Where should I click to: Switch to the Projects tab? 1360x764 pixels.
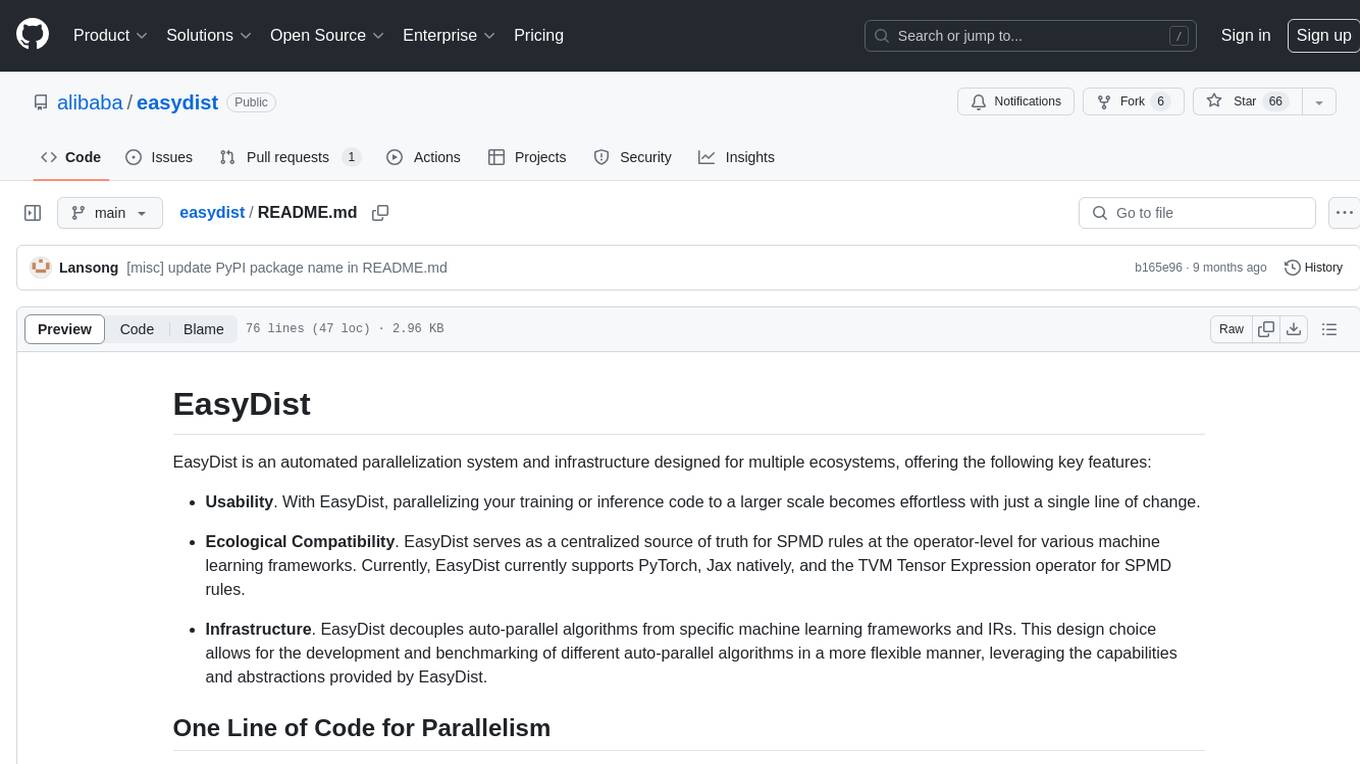[527, 157]
